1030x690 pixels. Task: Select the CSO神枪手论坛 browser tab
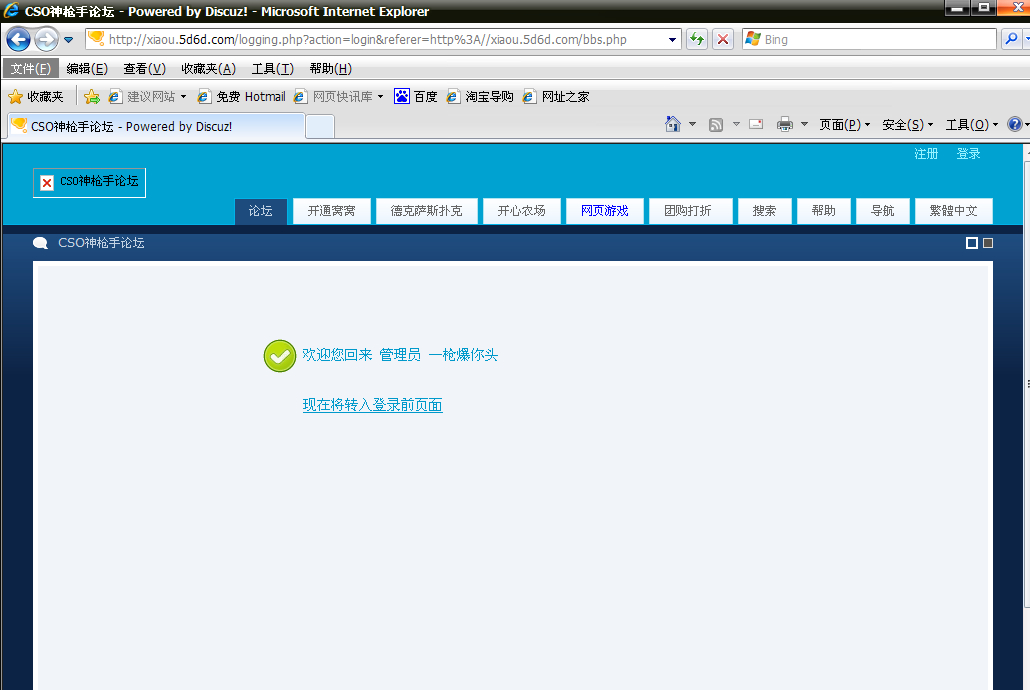coord(156,126)
